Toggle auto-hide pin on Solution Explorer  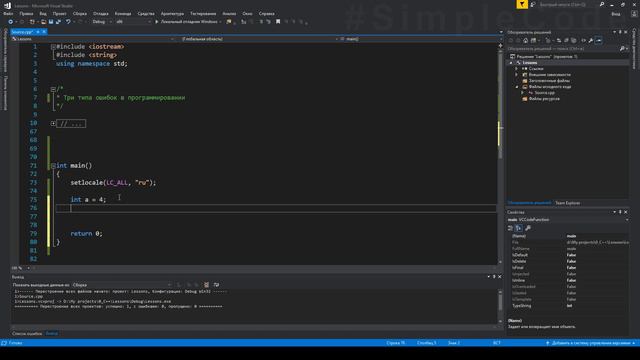click(620, 32)
